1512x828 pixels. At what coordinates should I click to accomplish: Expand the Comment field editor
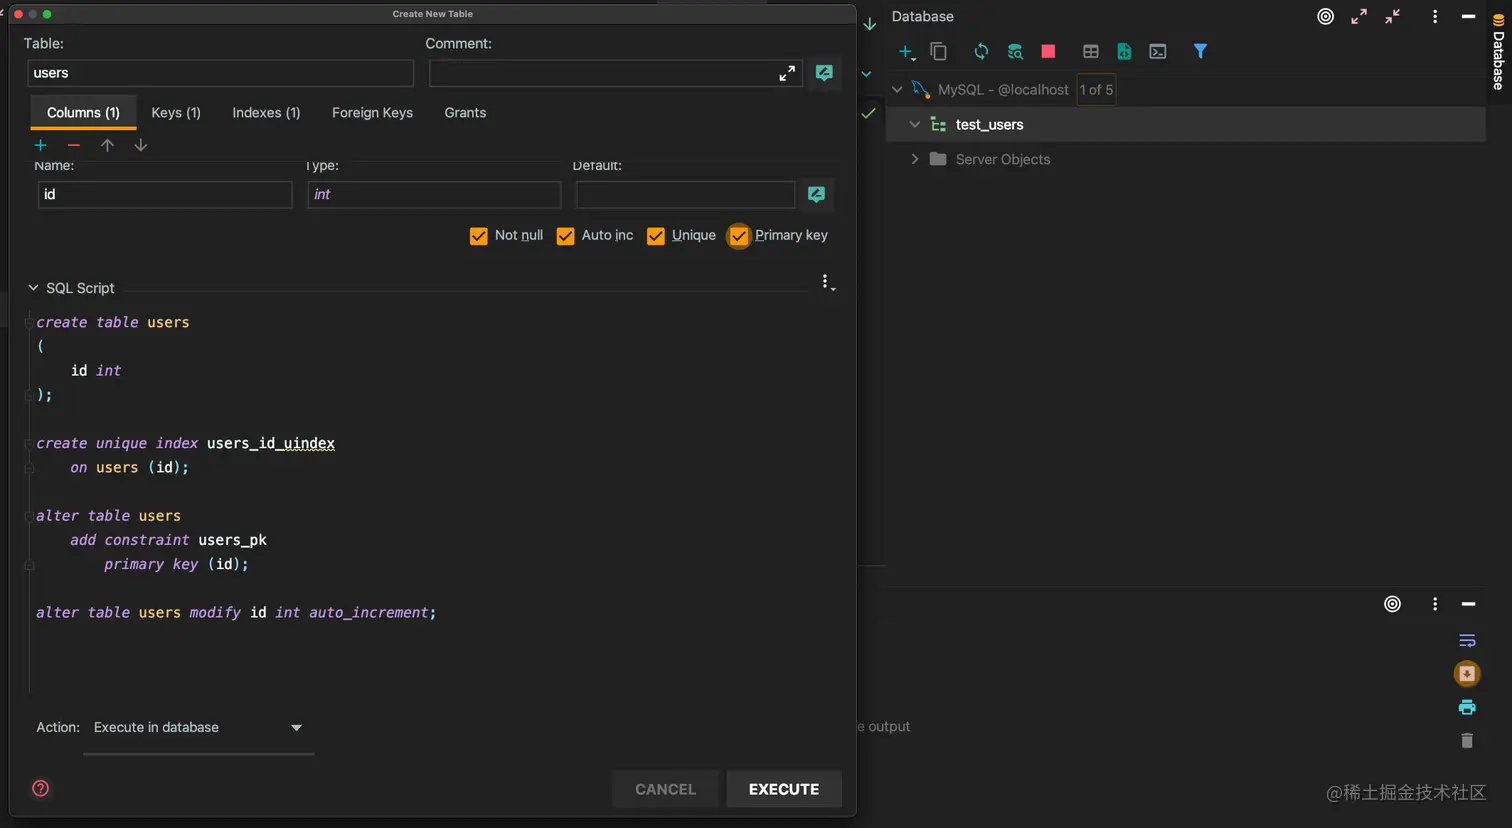click(787, 73)
